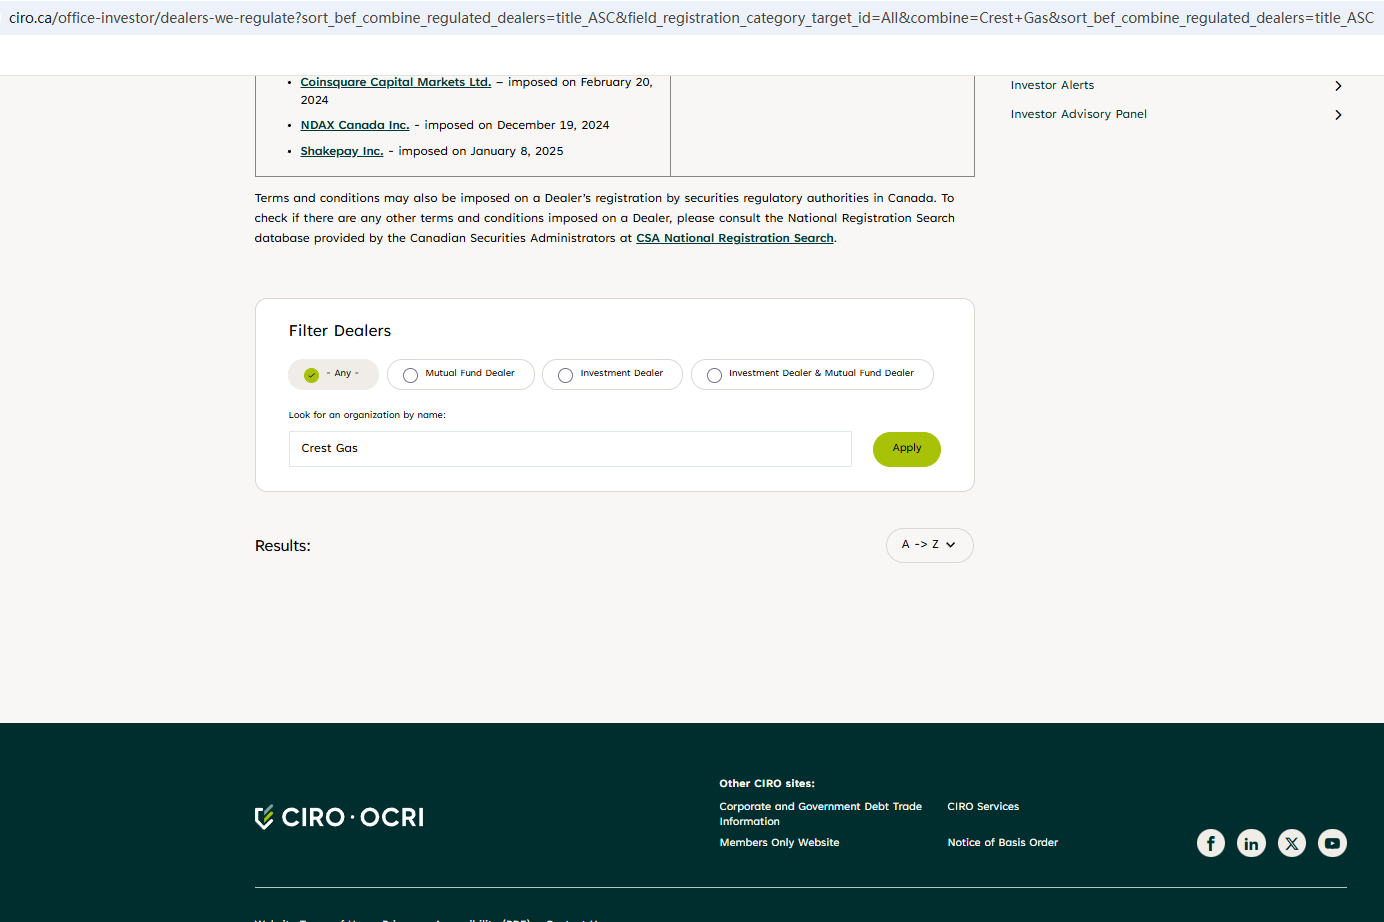
Task: Open the Investor Alerts sidebar link
Action: [1052, 86]
